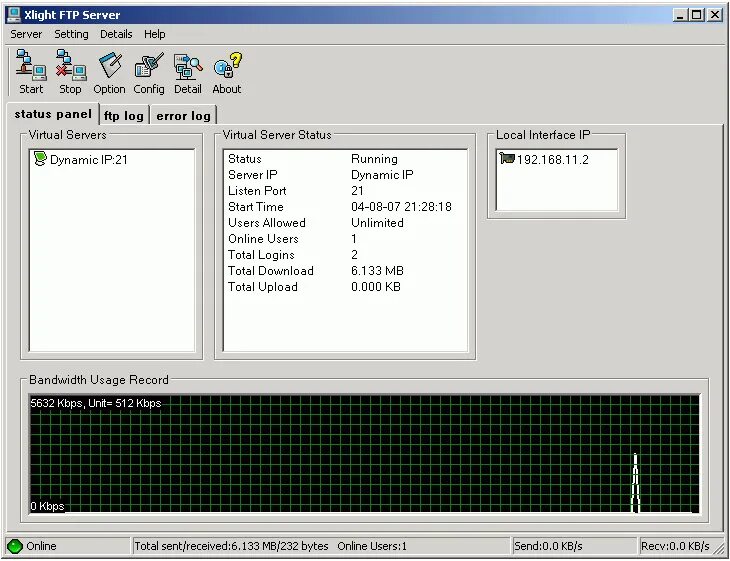Open the Details menu

[116, 34]
